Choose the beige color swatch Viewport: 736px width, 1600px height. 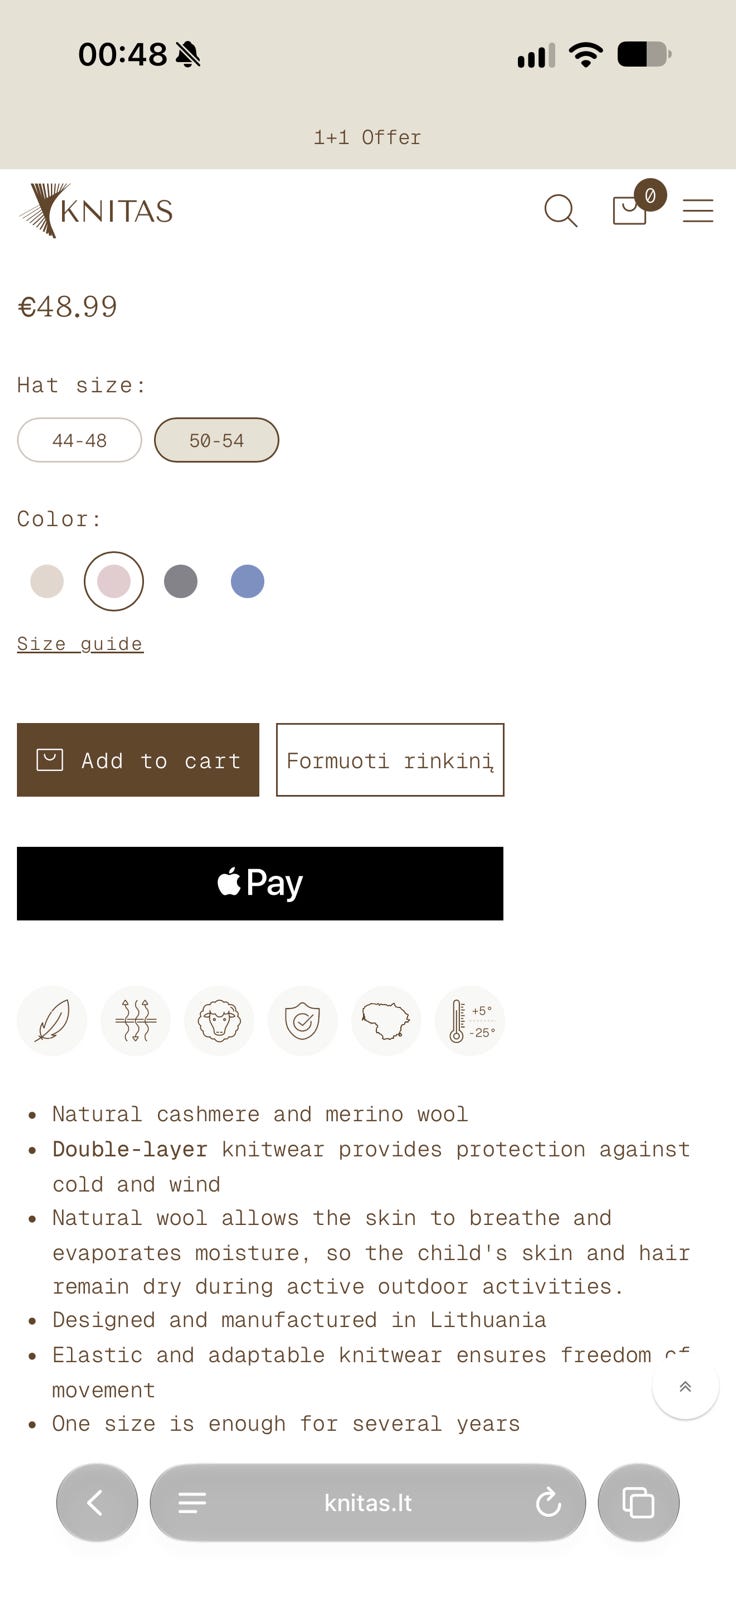[x=47, y=581]
